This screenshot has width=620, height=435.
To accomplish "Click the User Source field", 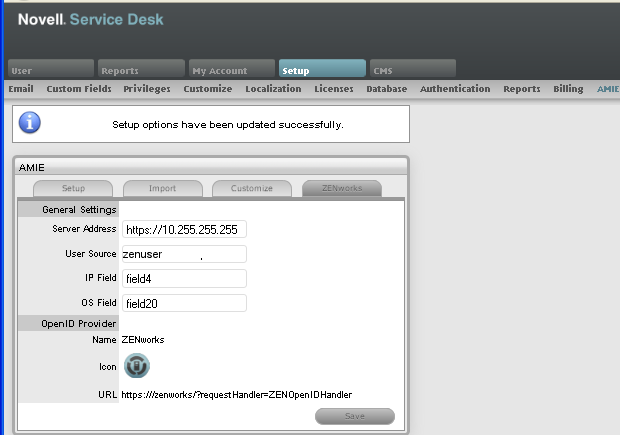I will [184, 254].
